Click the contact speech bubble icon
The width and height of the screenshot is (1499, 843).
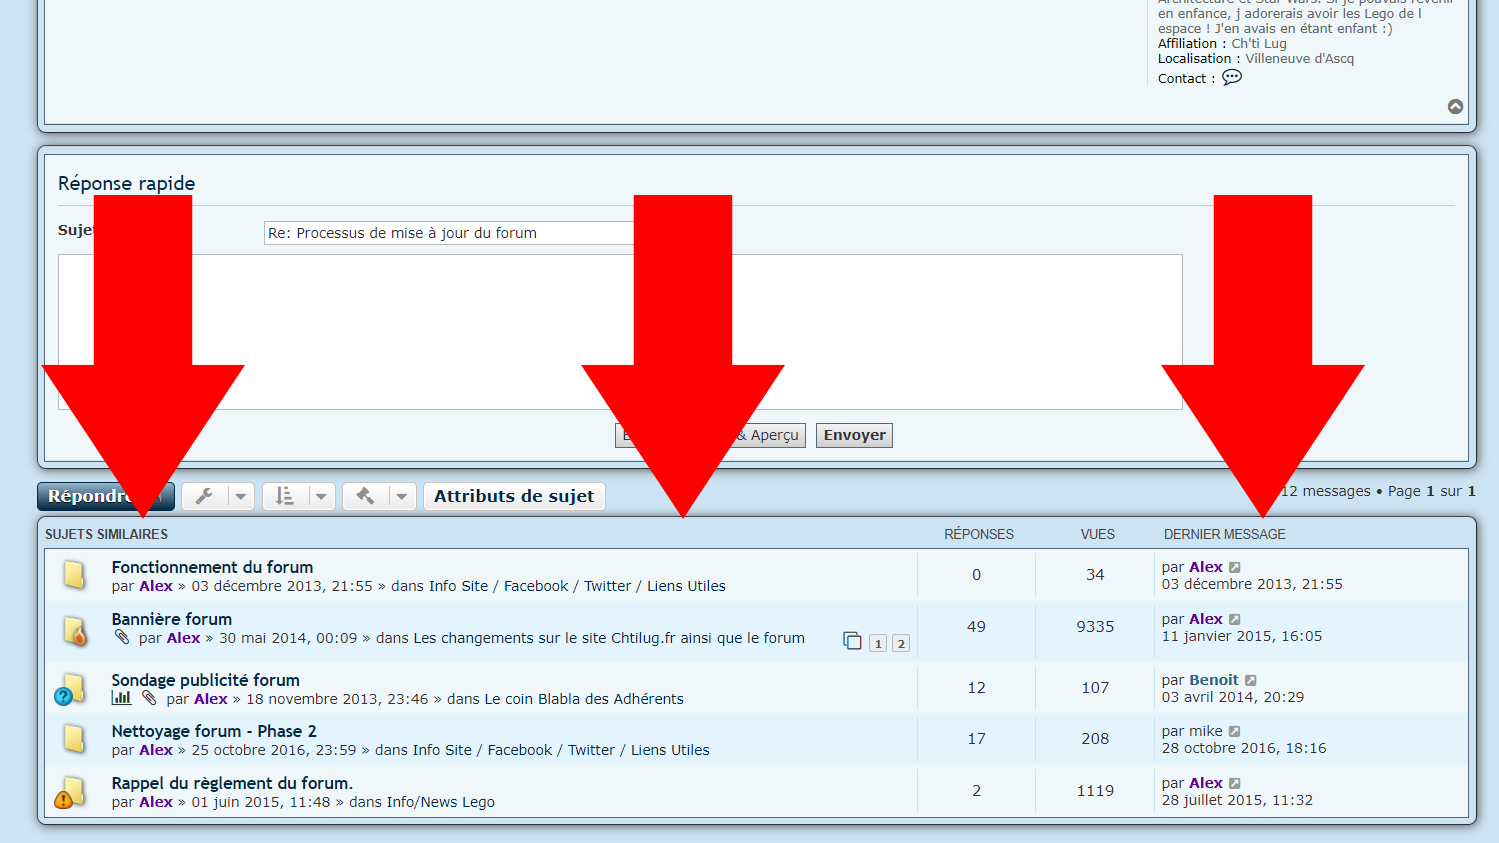tap(1232, 77)
